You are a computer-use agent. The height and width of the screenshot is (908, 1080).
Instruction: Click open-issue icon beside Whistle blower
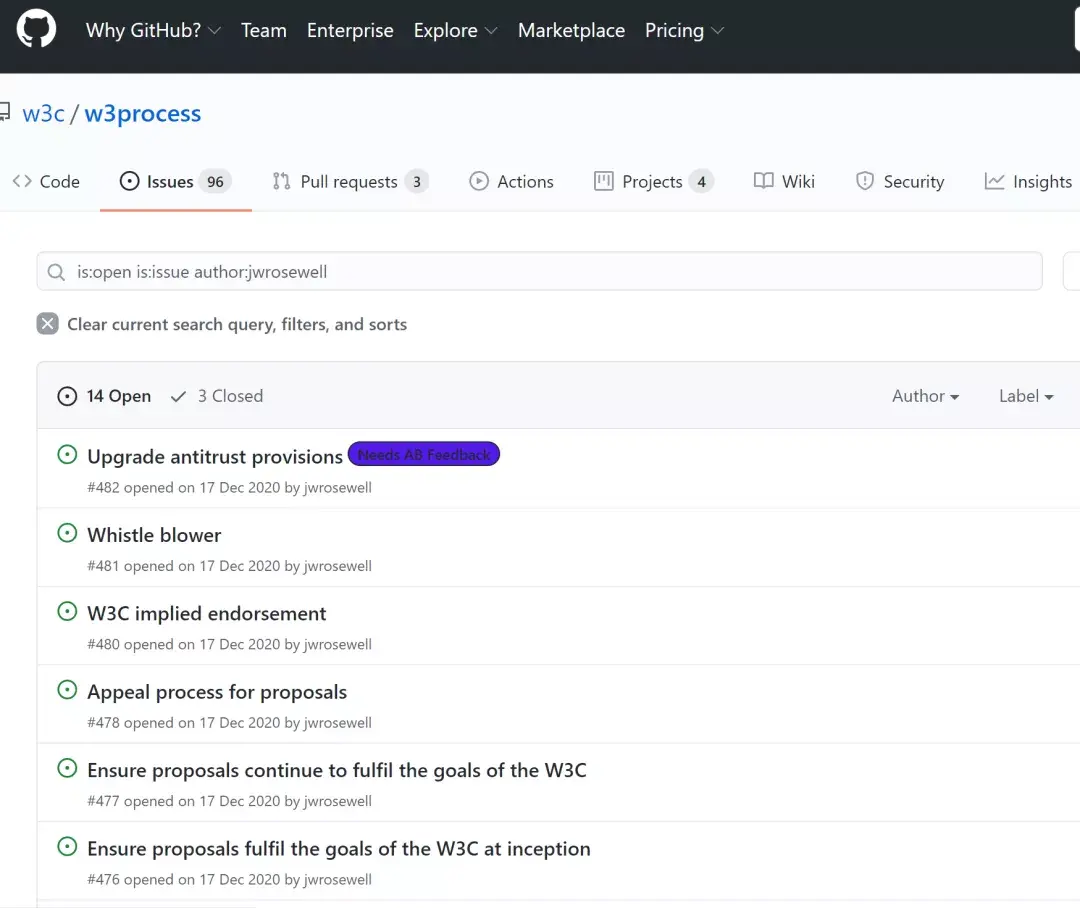(67, 534)
